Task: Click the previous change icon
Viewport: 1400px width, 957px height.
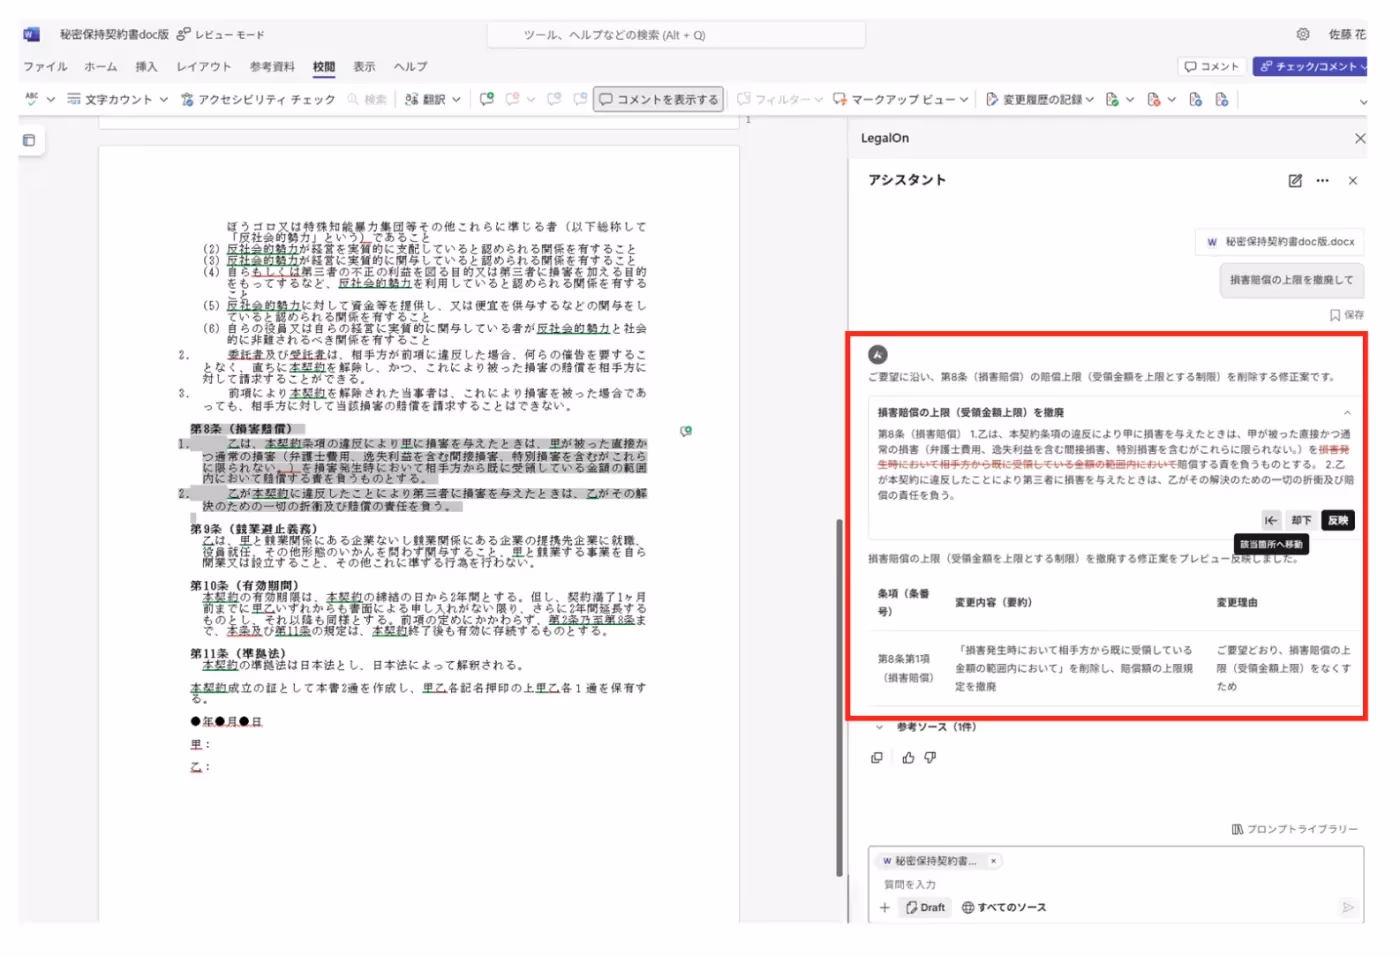Action: (1195, 99)
